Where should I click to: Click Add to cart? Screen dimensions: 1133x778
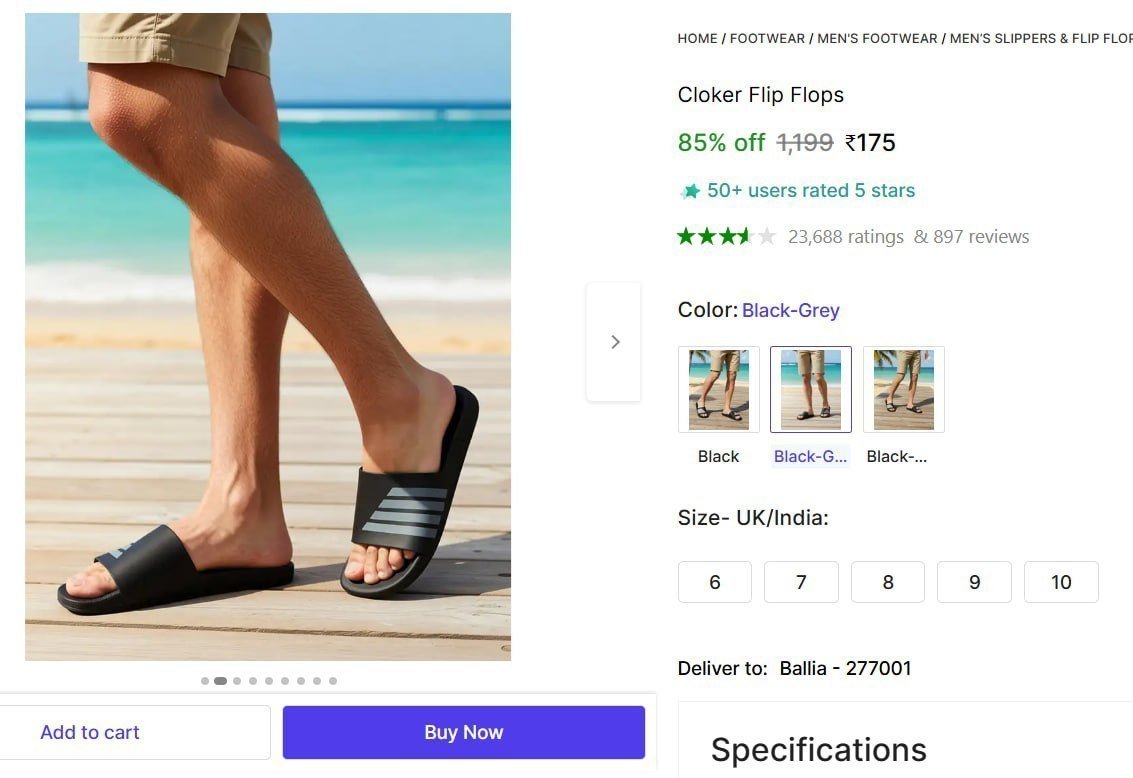(x=89, y=731)
